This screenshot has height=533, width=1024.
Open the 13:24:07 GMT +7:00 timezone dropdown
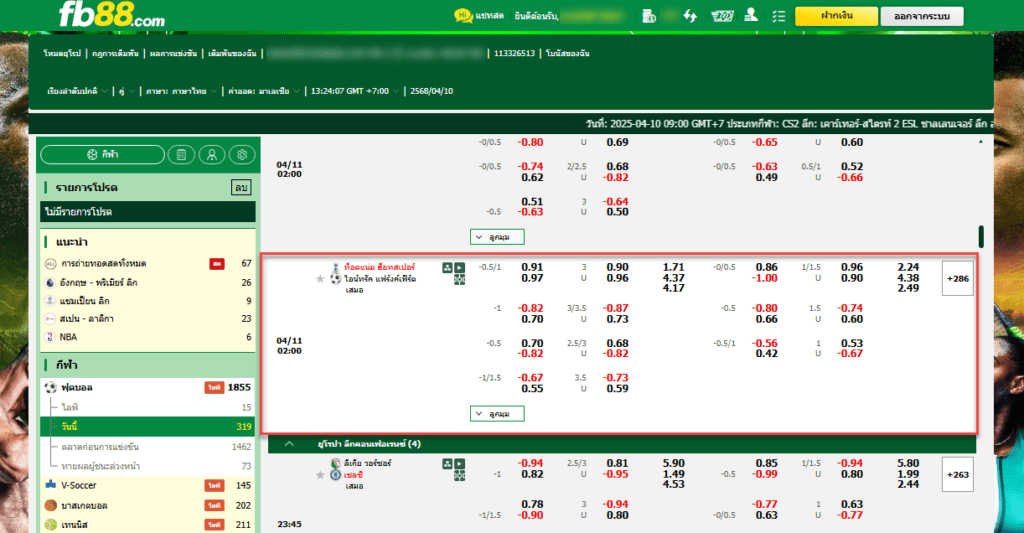pos(354,91)
